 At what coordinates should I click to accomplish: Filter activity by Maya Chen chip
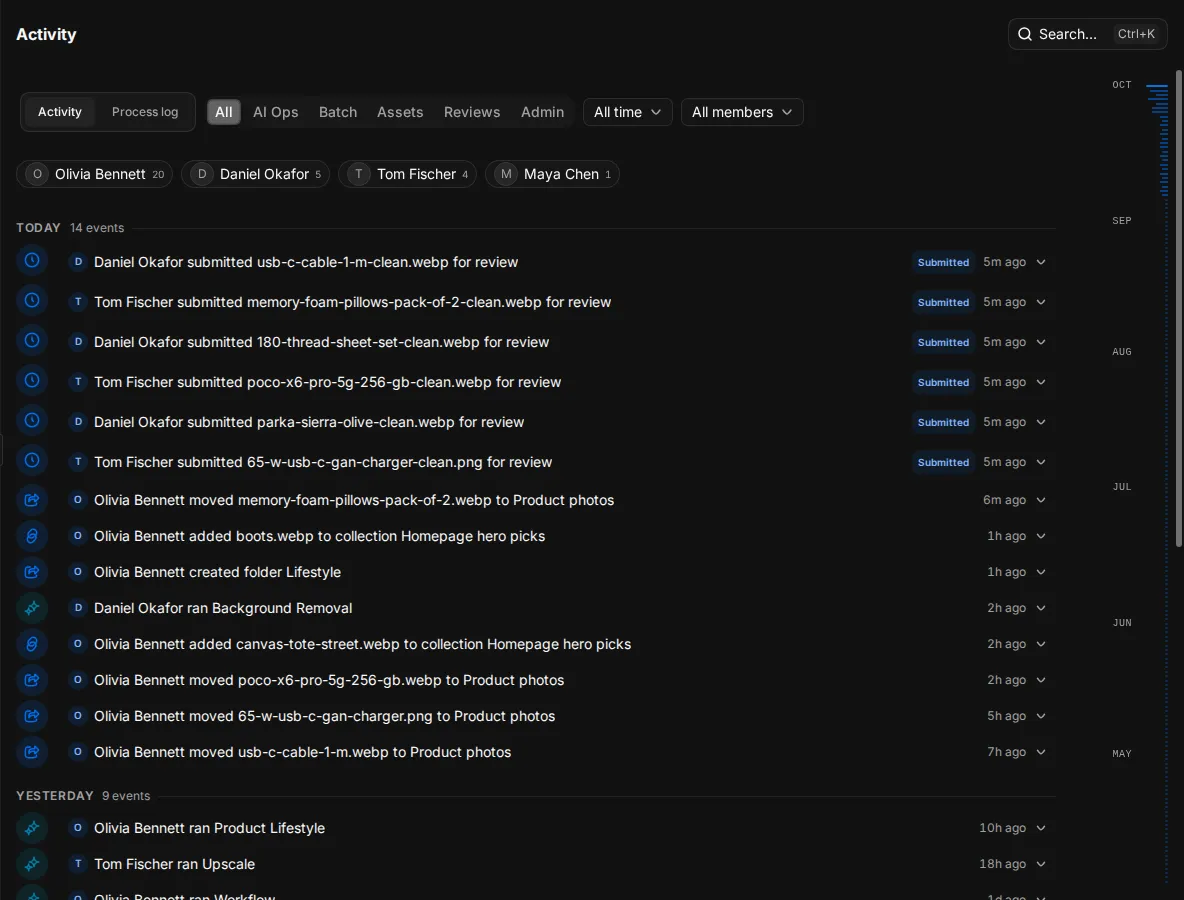[552, 174]
